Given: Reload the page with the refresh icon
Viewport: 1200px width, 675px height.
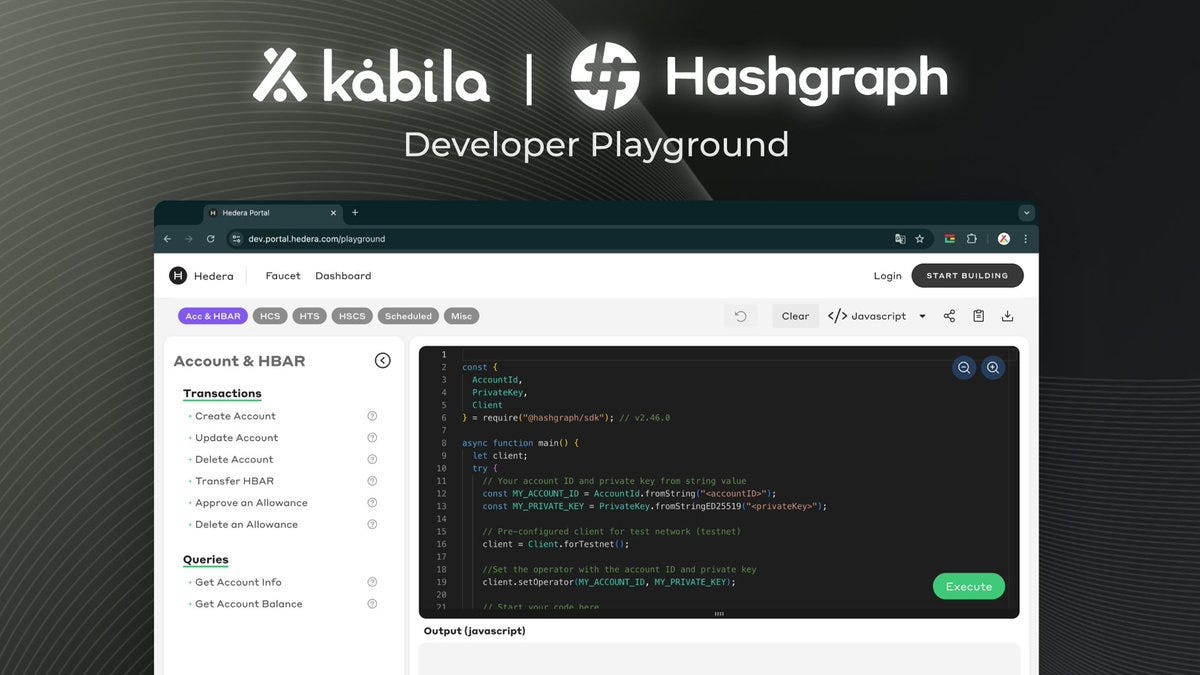Looking at the screenshot, I should pos(210,239).
